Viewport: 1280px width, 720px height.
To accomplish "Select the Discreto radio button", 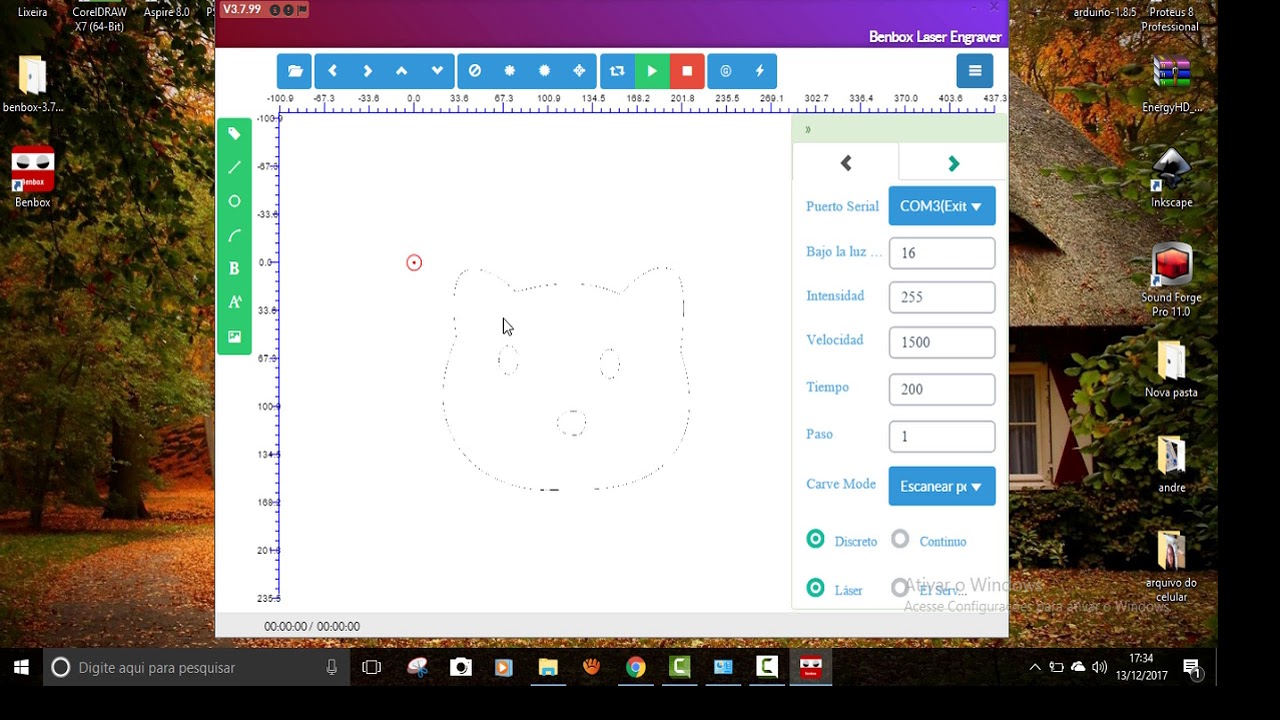I will pos(816,539).
